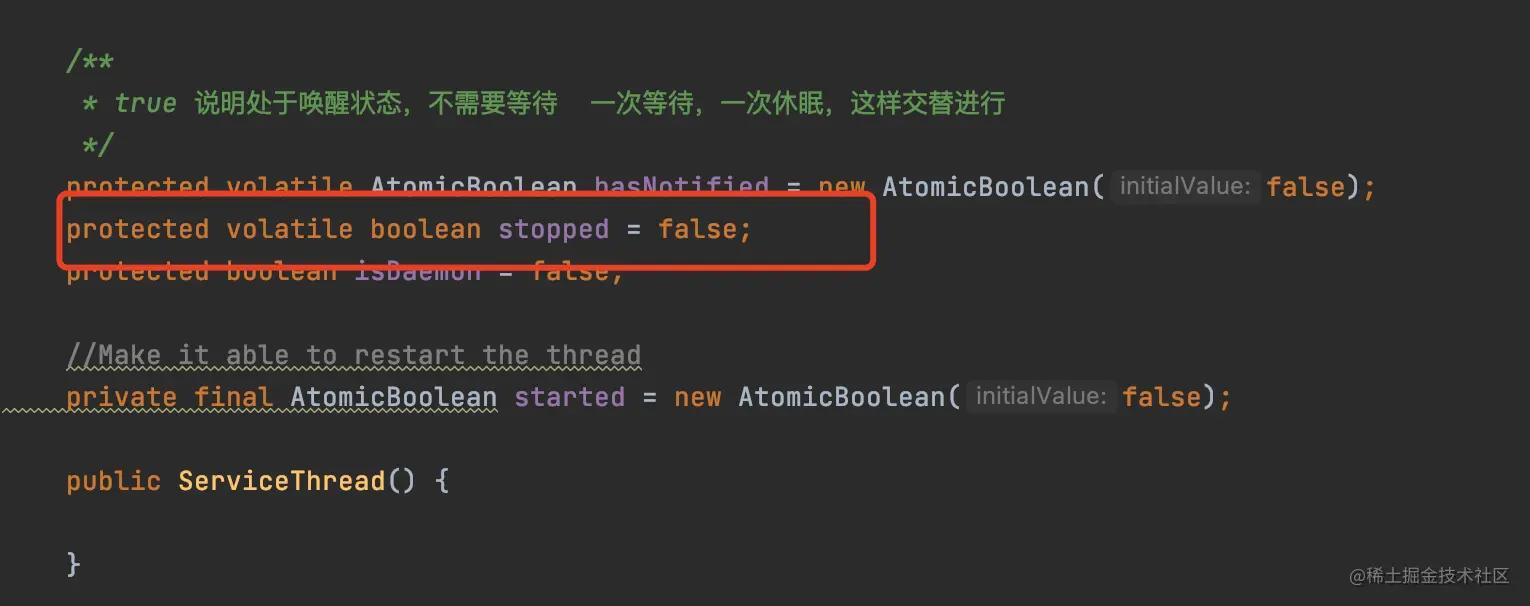The image size is (1530, 606).
Task: Click the 'new' keyword on the started line
Action: pyautogui.click(x=698, y=397)
